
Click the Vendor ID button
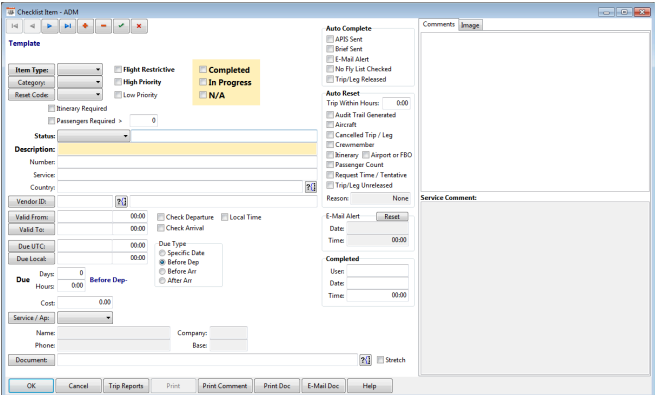click(x=31, y=202)
